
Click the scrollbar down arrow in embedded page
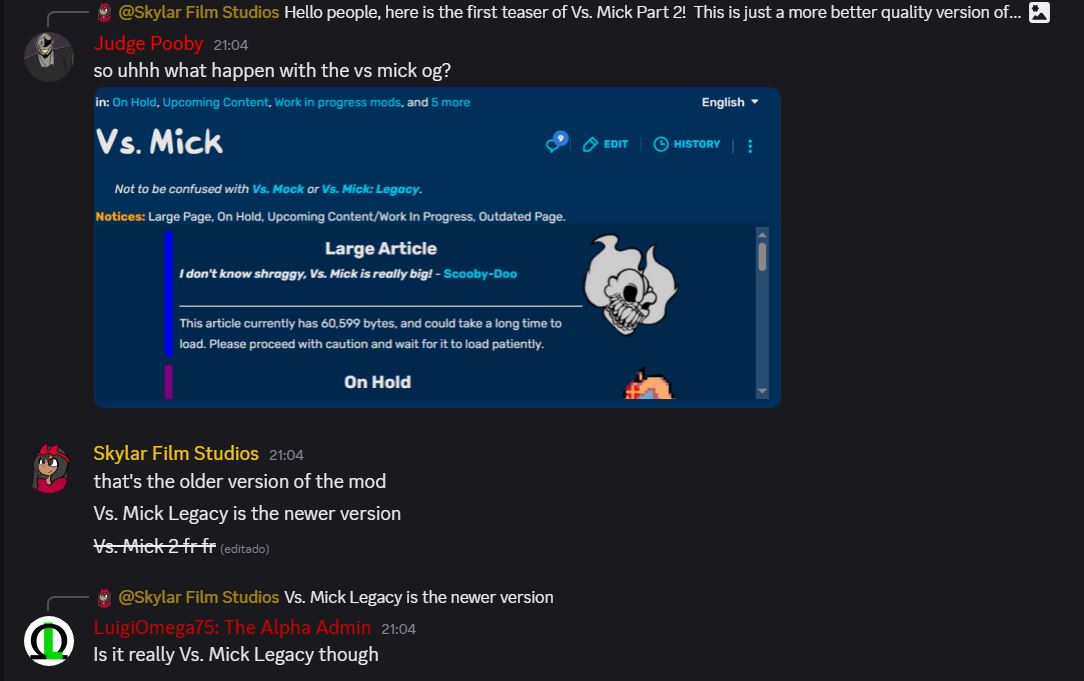762,391
